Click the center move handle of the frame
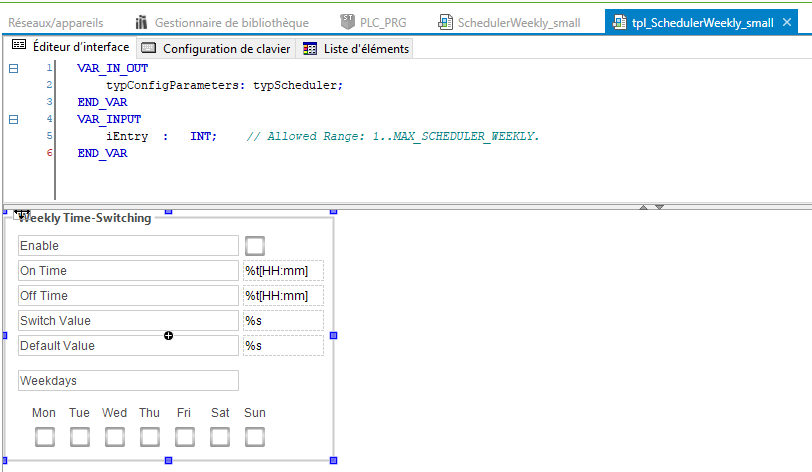The width and height of the screenshot is (812, 472). (168, 336)
